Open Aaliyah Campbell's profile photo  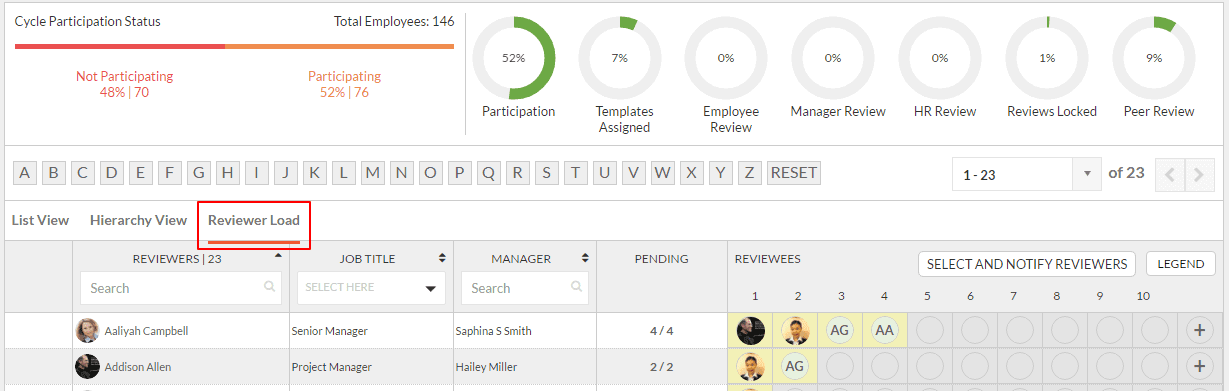pyautogui.click(x=88, y=330)
